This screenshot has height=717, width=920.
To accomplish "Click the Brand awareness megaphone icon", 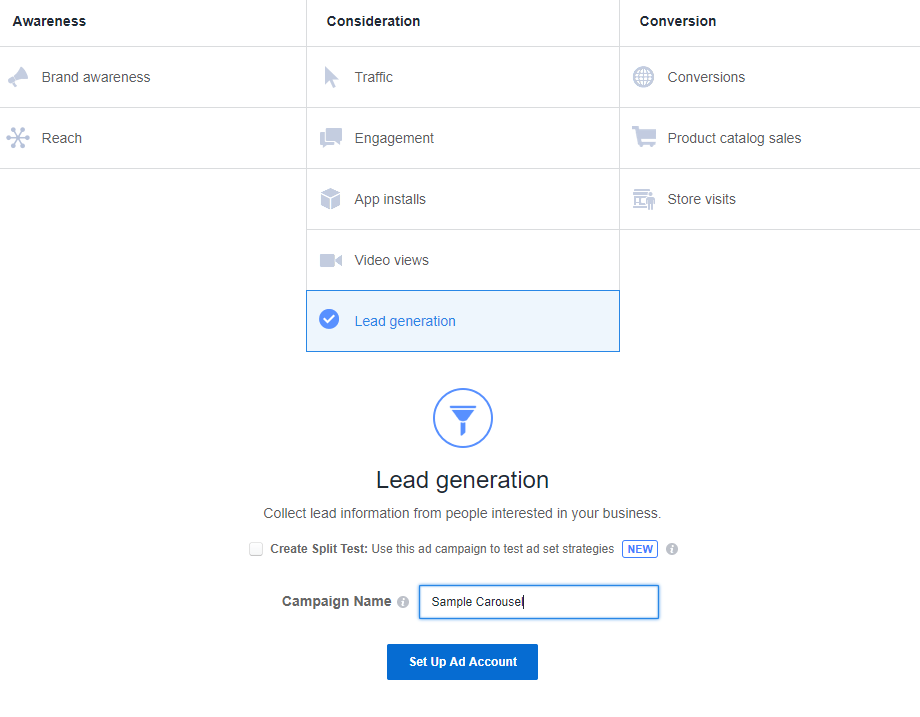I will pyautogui.click(x=18, y=77).
